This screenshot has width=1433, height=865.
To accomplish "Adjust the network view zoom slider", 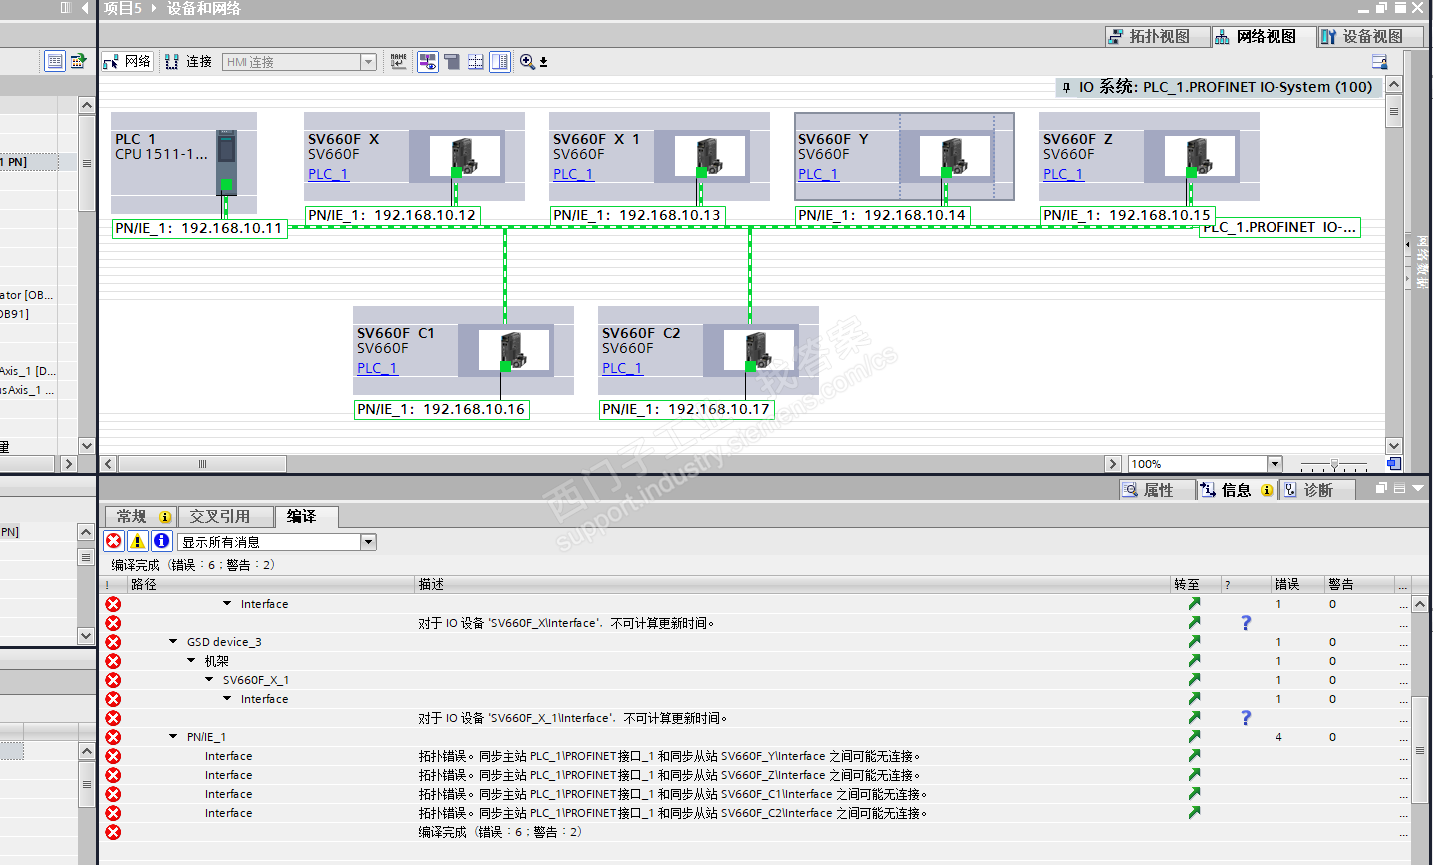I will (x=1334, y=465).
